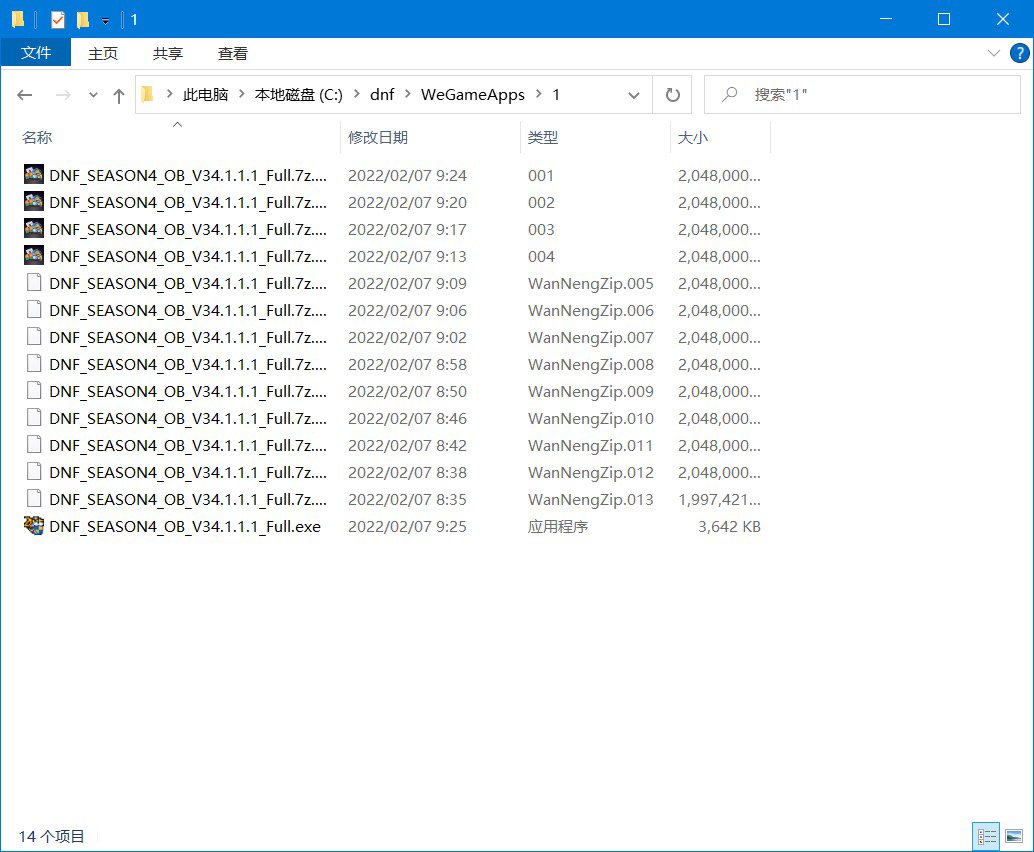Select the WanNengZip.011 file icon
1034x852 pixels.
pyautogui.click(x=34, y=445)
